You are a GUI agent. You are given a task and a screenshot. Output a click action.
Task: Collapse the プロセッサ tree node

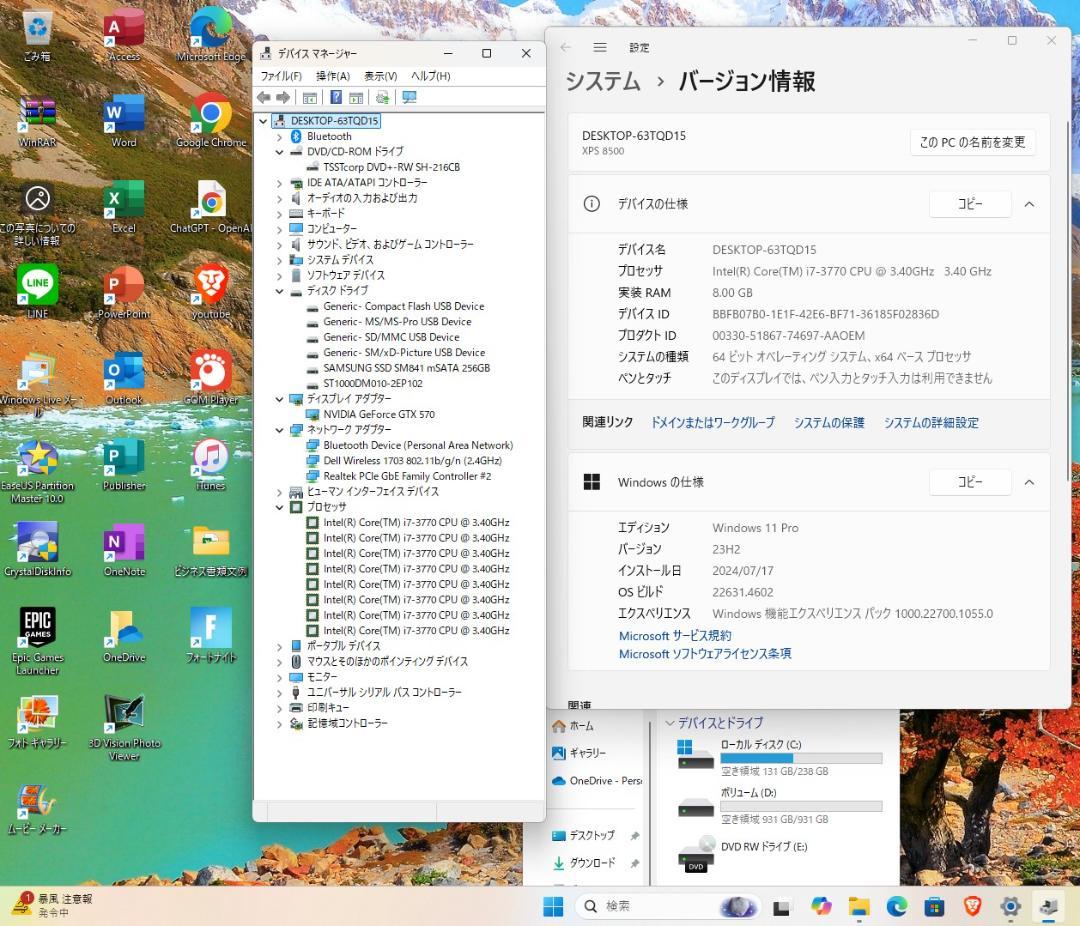point(281,507)
